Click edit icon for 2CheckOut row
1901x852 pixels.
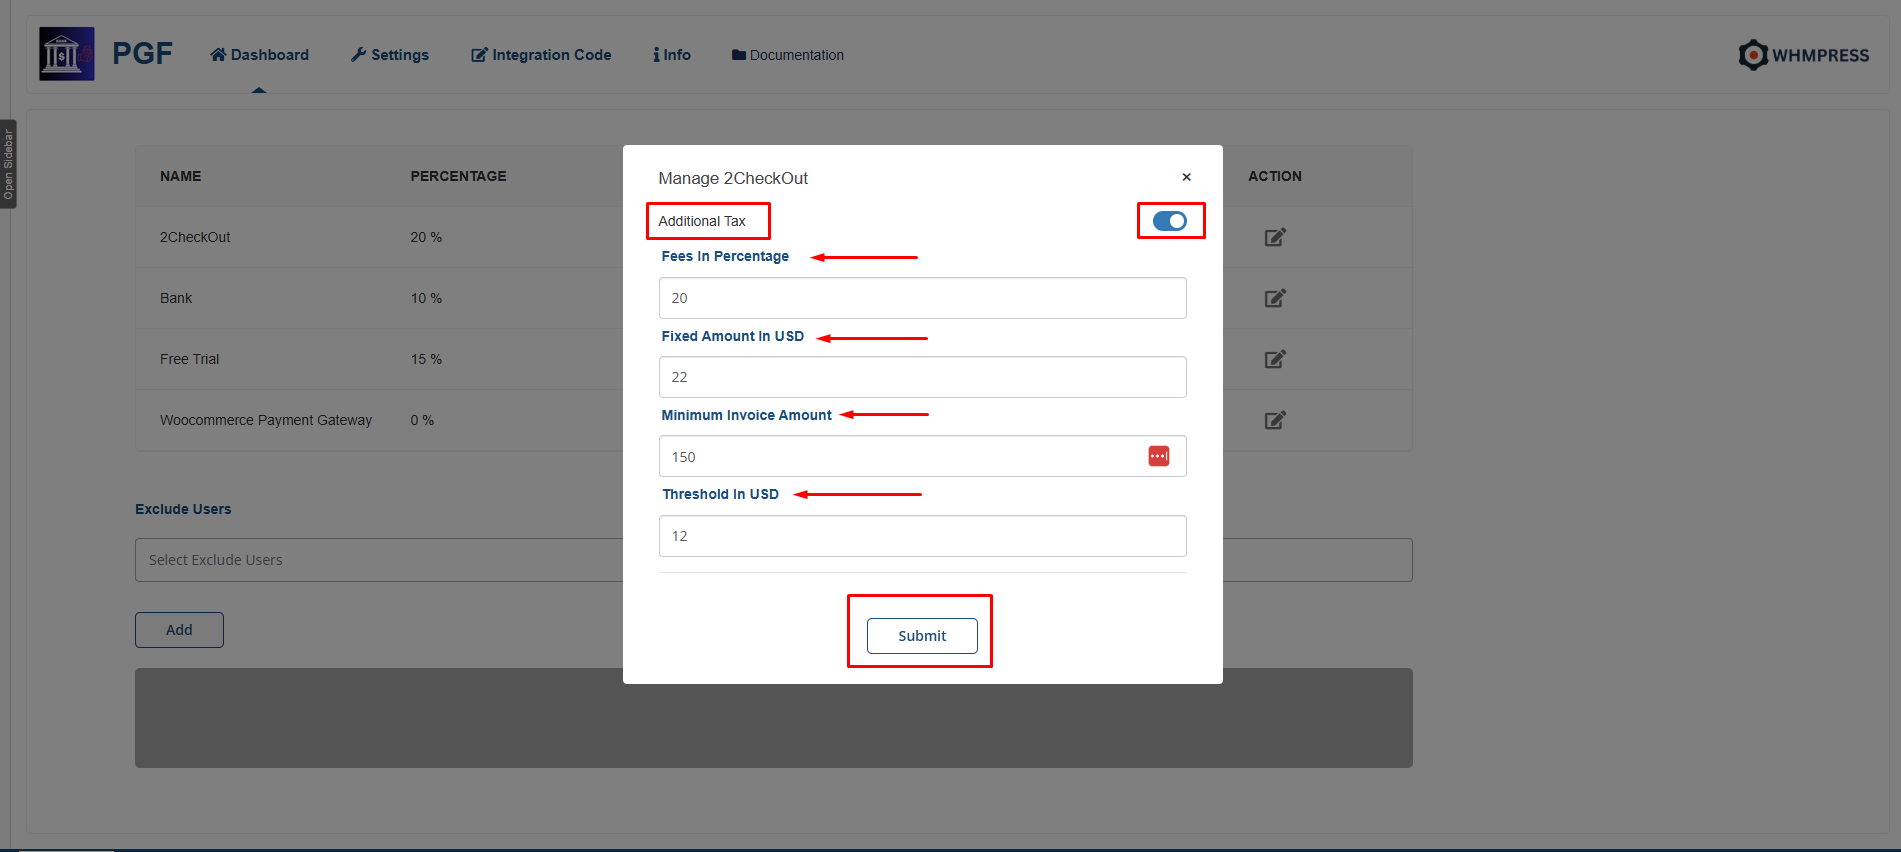click(1274, 237)
